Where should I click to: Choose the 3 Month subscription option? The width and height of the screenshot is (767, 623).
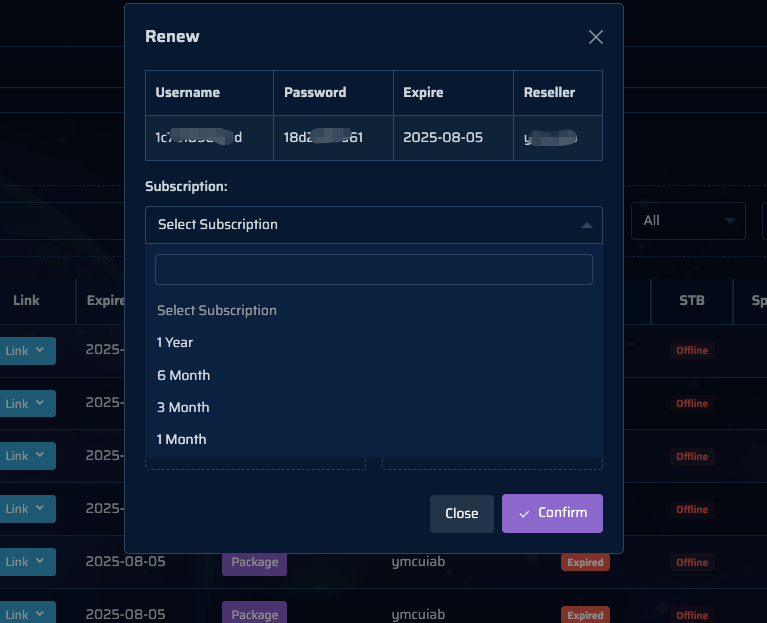point(374,407)
